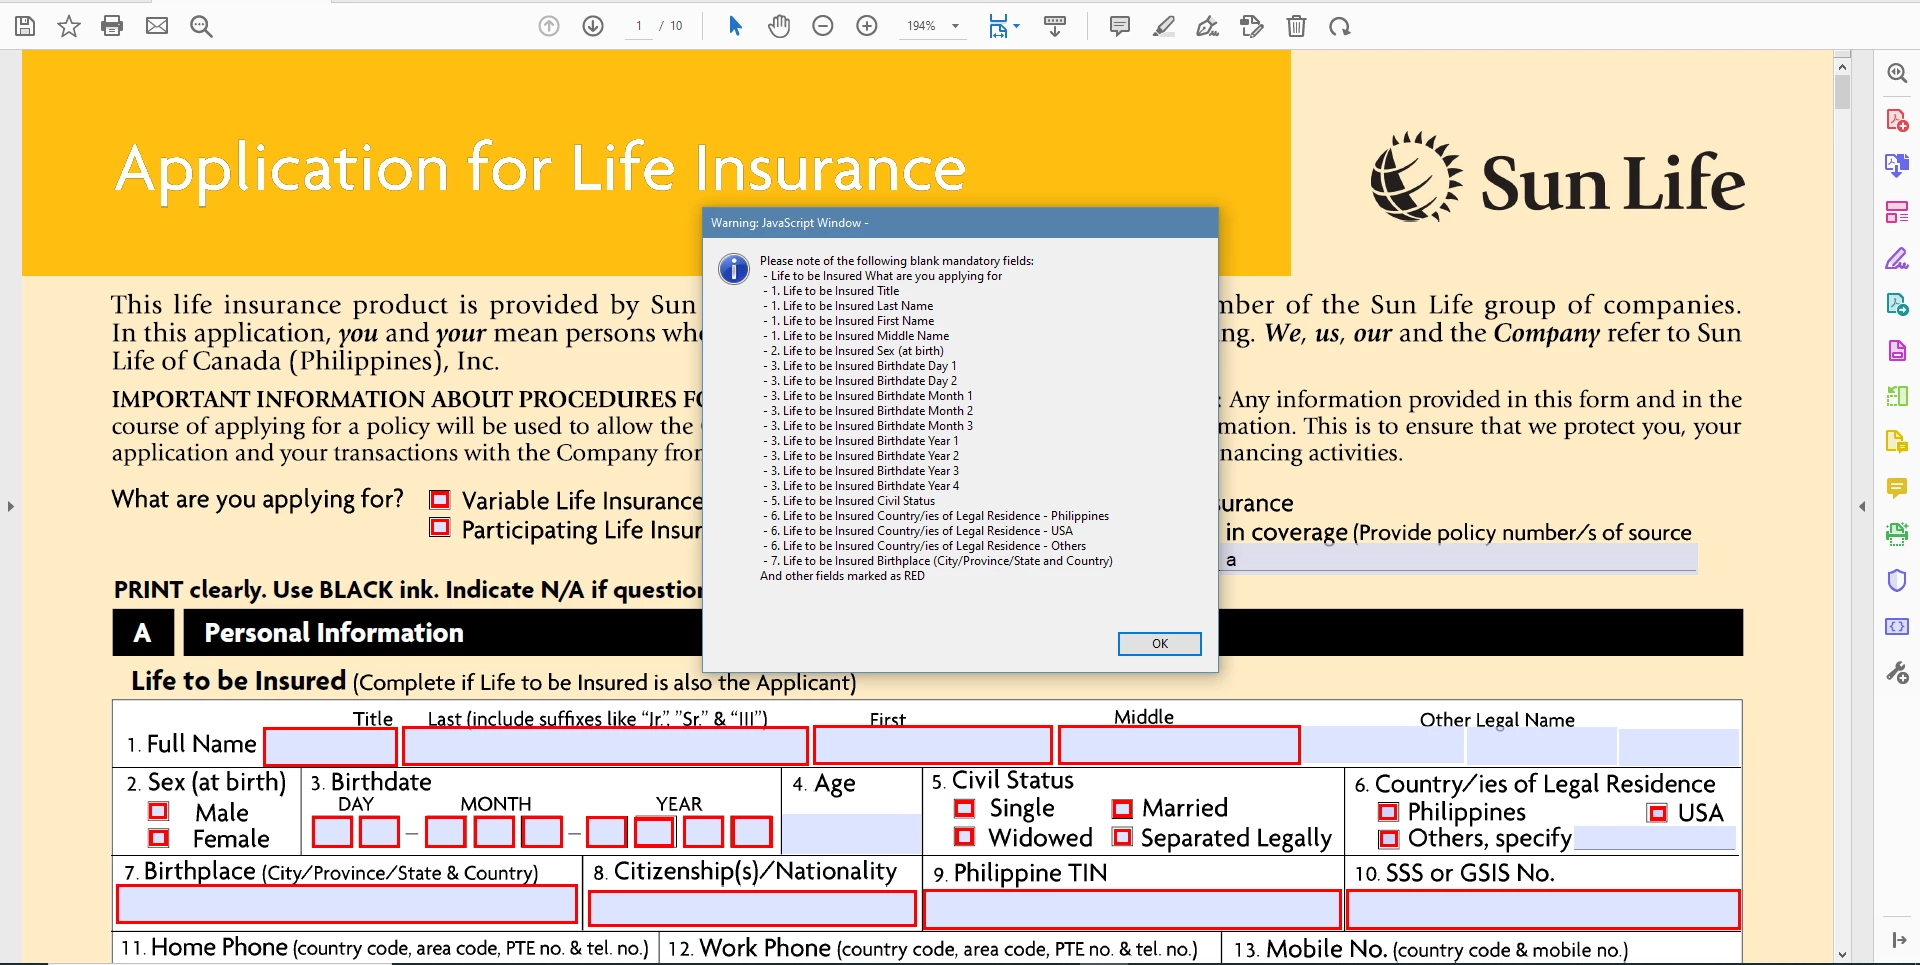Click the stamp tool icon
1920x965 pixels.
(x=1251, y=26)
